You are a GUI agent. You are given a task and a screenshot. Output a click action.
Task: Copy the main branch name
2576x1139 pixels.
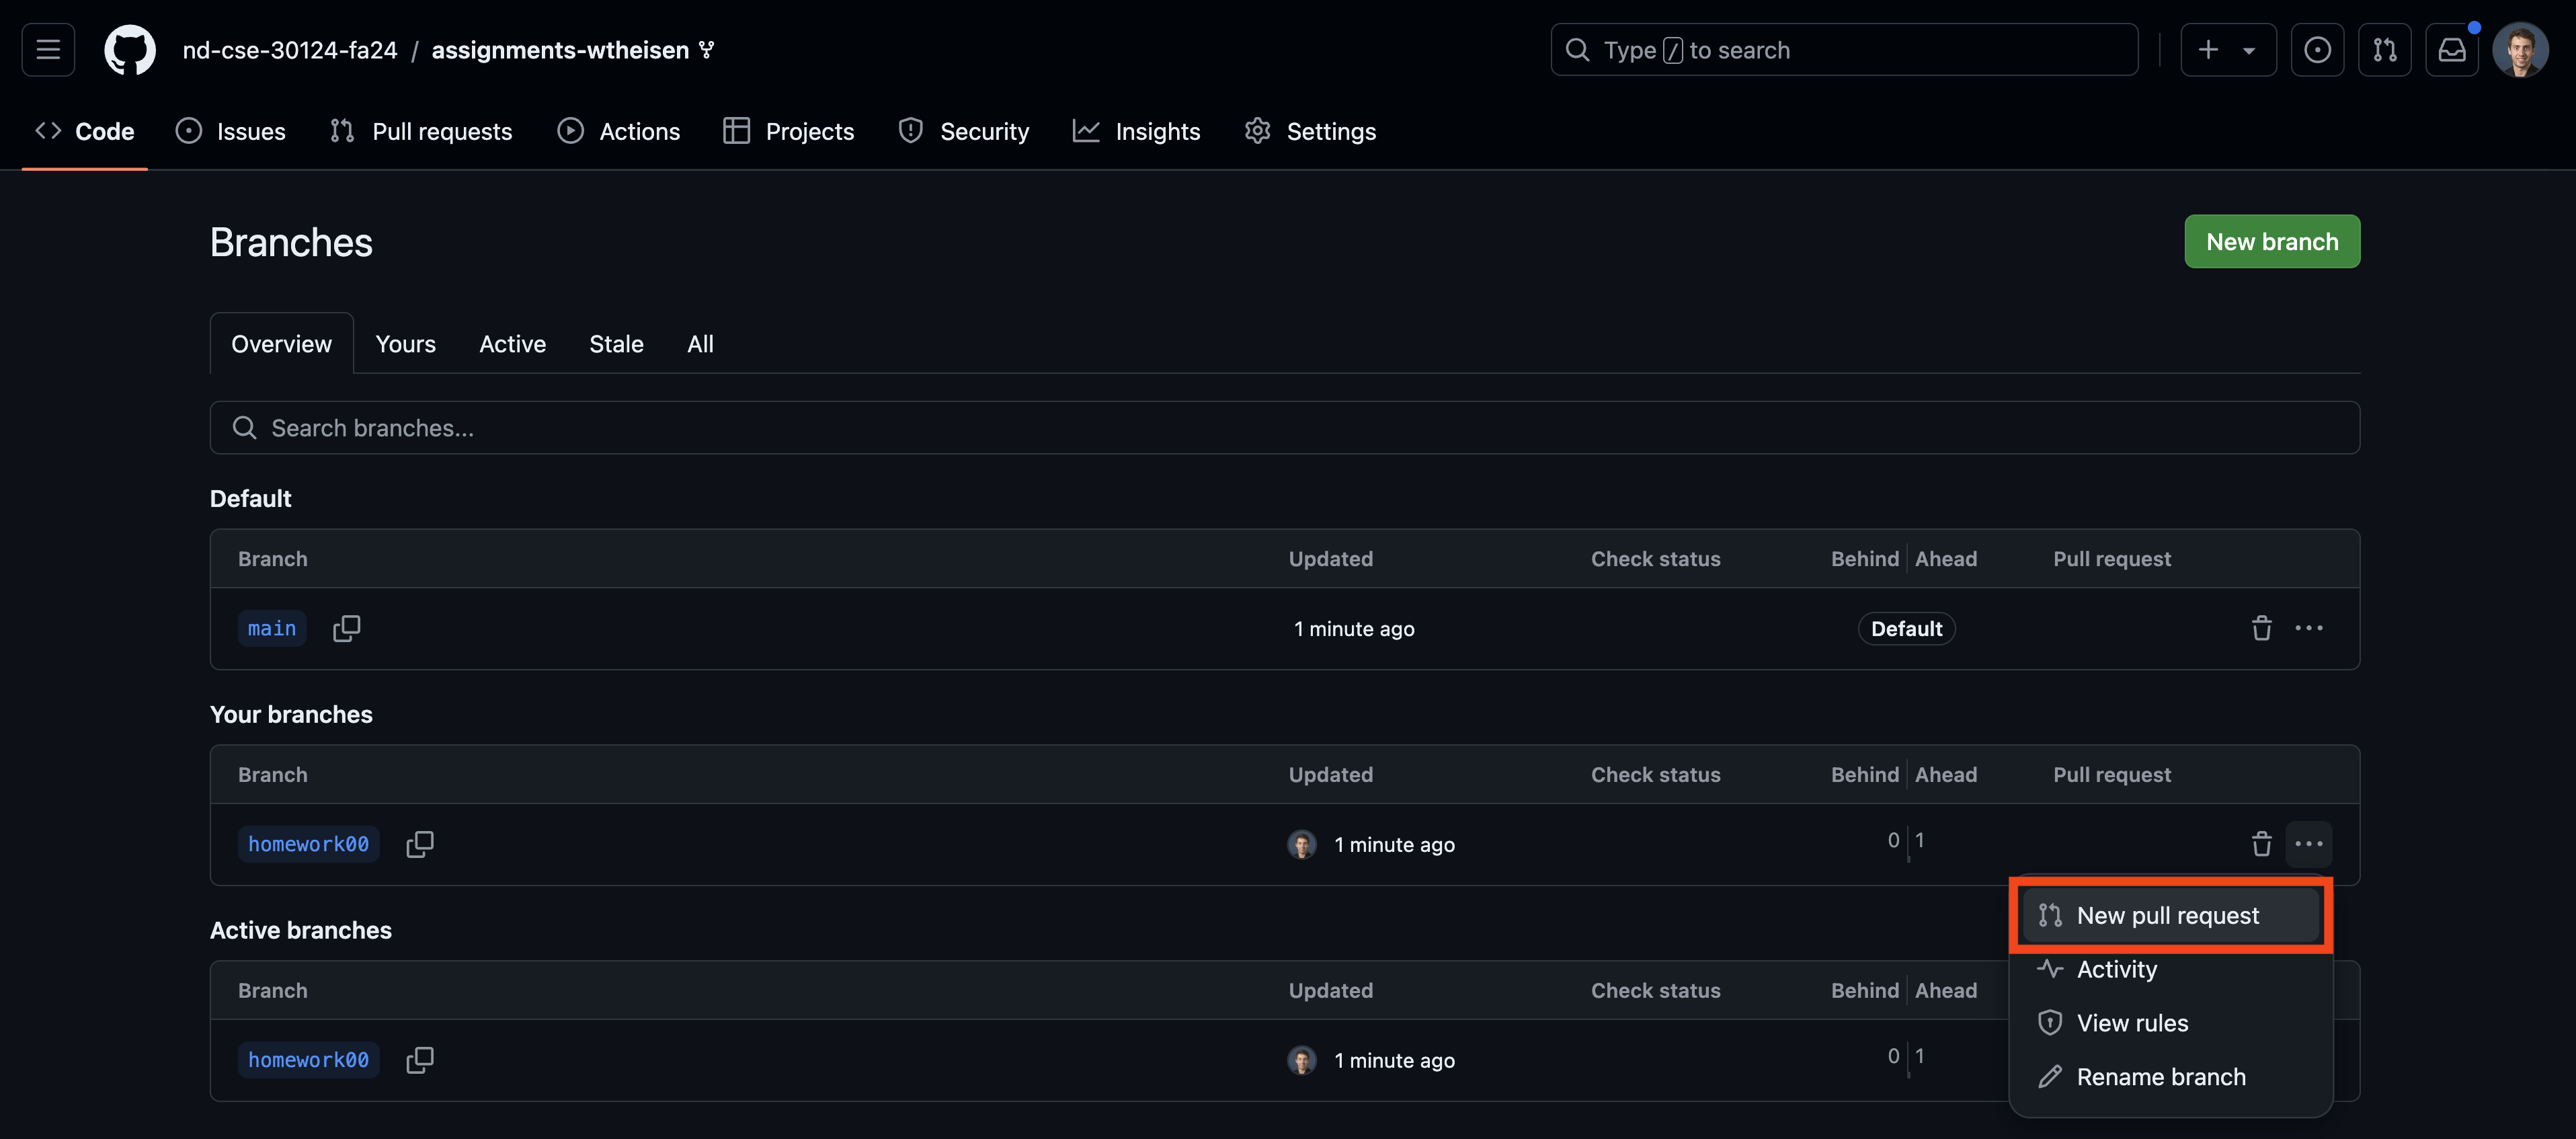tap(346, 628)
